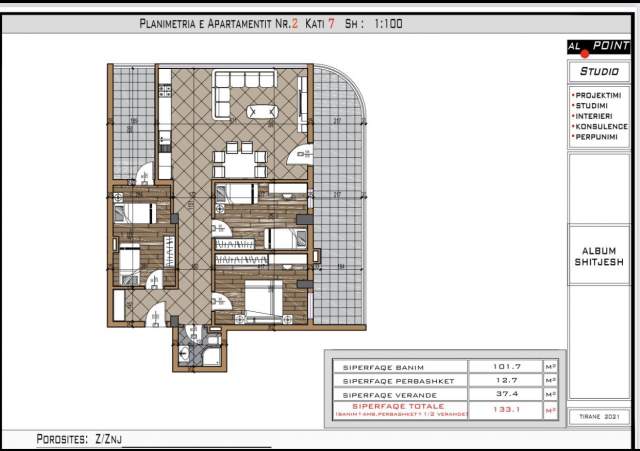Select the "Studimi" list entry
Image resolution: width=640 pixels, height=451 pixels.
click(590, 106)
